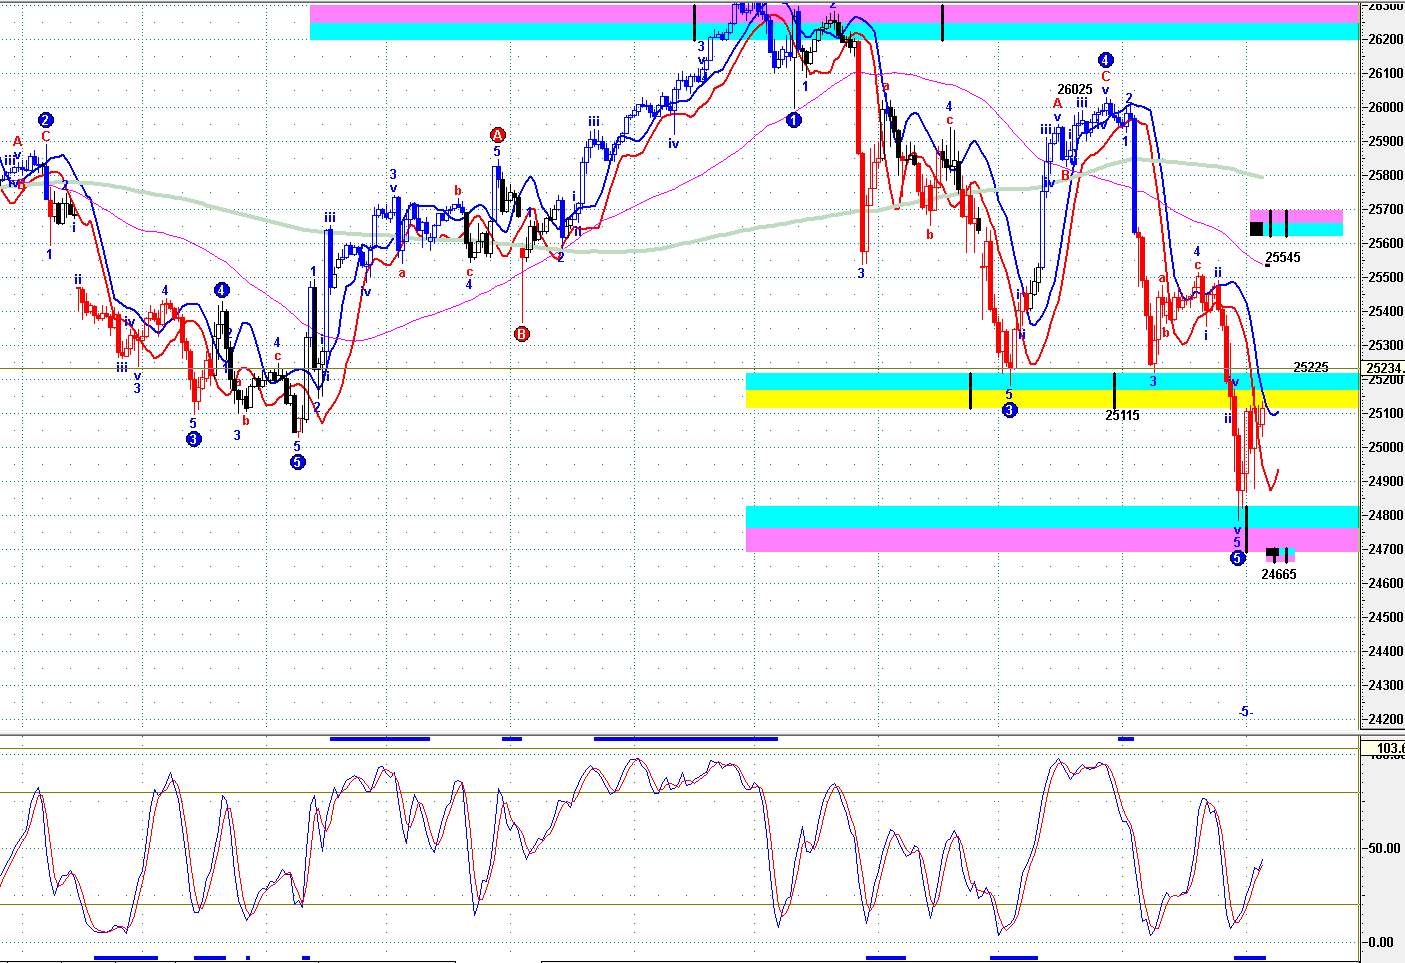
Task: Click the black square beside 25545 target
Action: click(x=1256, y=229)
